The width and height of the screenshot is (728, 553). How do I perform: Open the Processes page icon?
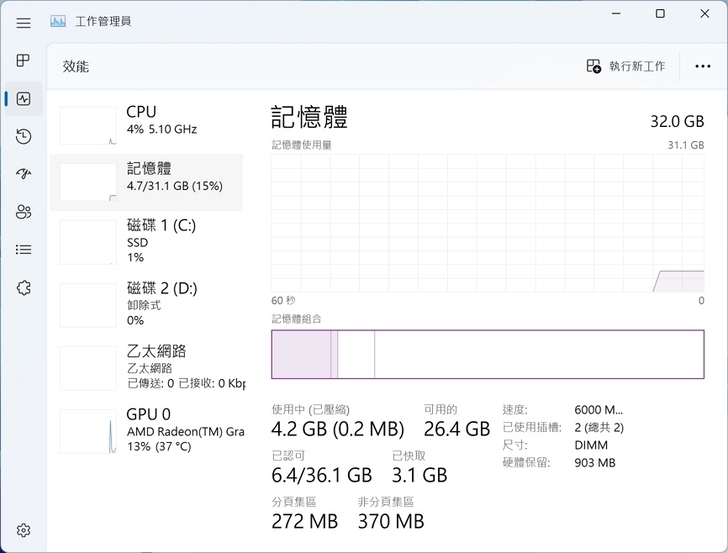pos(24,61)
